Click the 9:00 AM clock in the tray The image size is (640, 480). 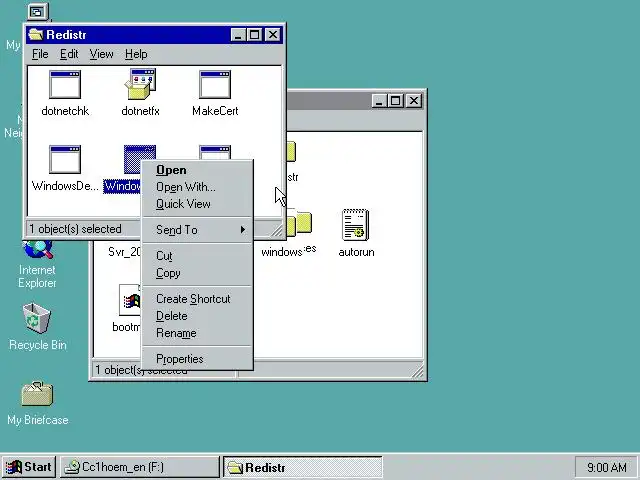[x=607, y=467]
